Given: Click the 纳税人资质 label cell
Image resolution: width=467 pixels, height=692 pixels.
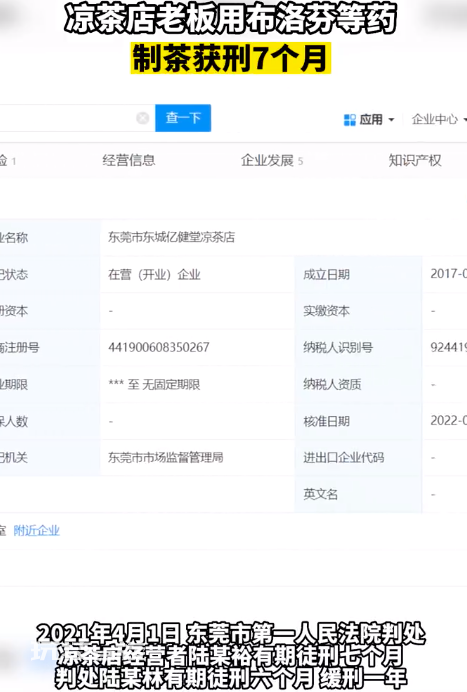Looking at the screenshot, I should click(358, 384).
